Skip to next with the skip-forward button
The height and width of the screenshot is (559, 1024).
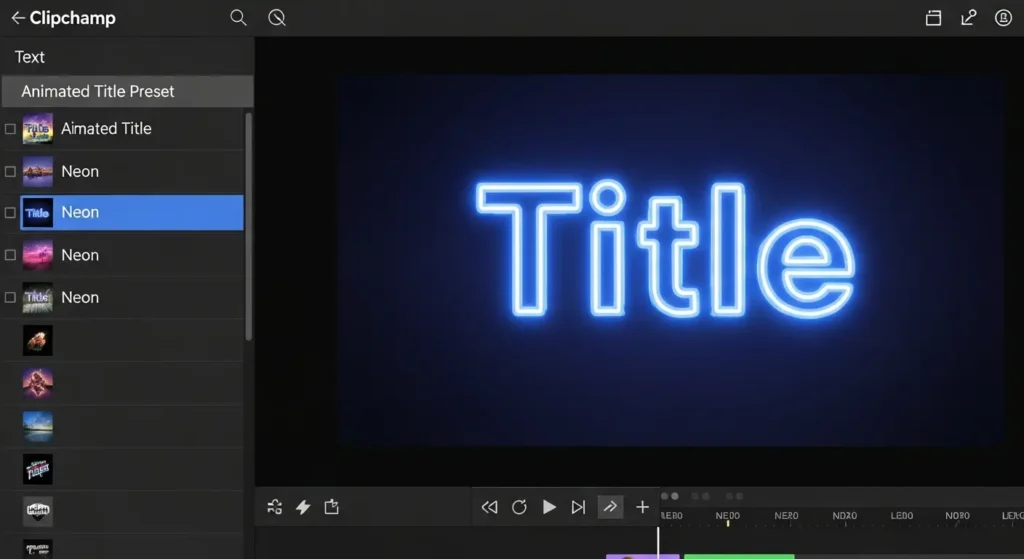(x=578, y=507)
